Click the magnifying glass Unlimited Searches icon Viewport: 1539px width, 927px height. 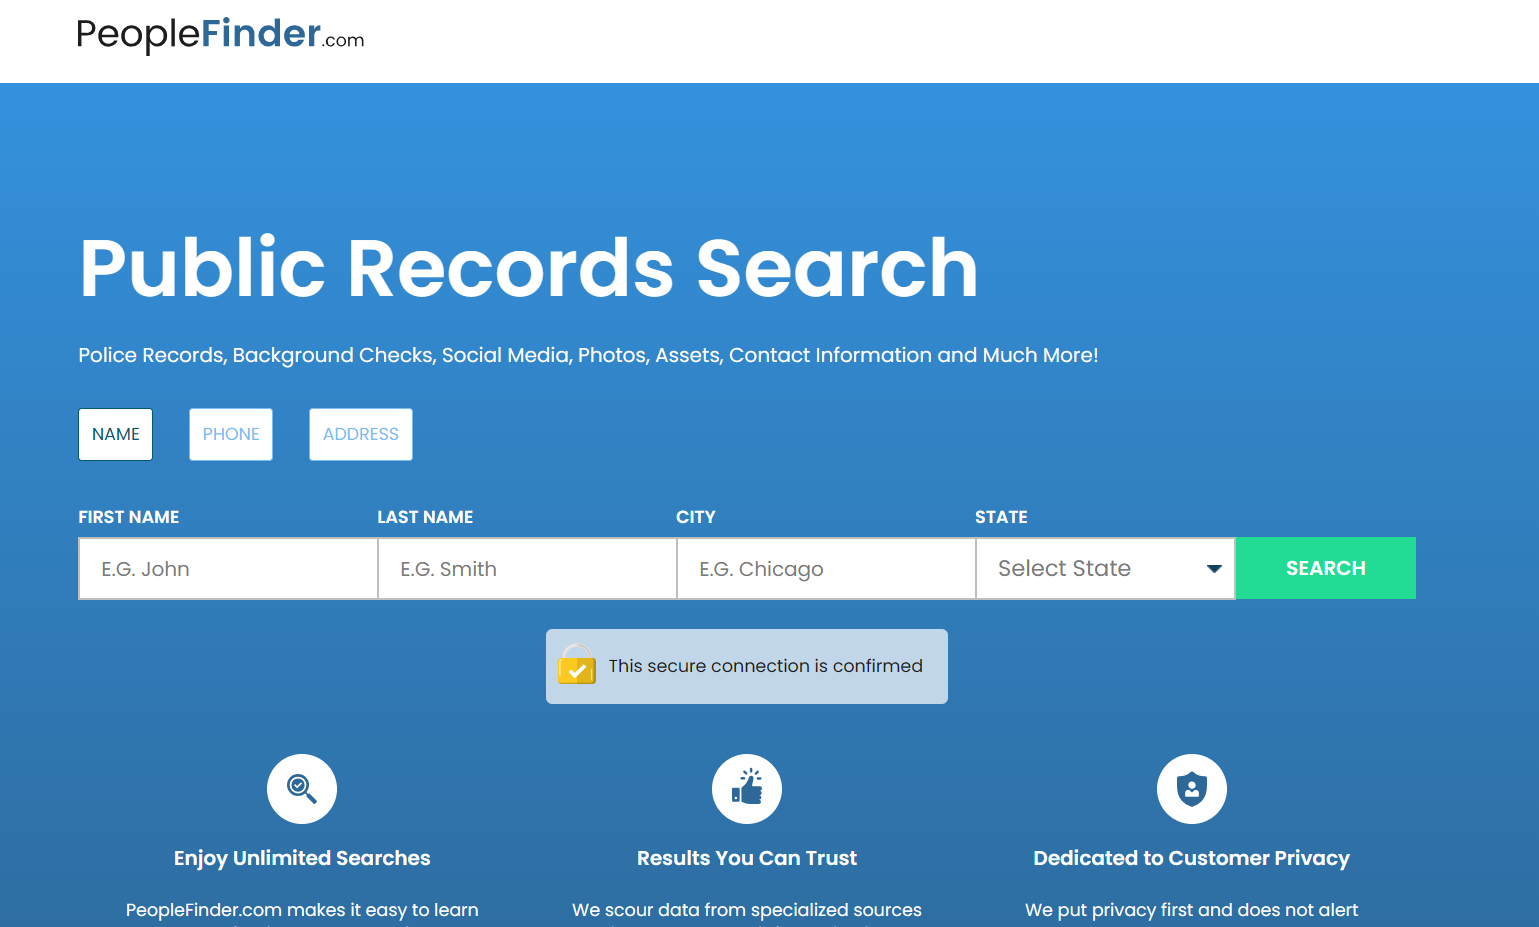(301, 788)
